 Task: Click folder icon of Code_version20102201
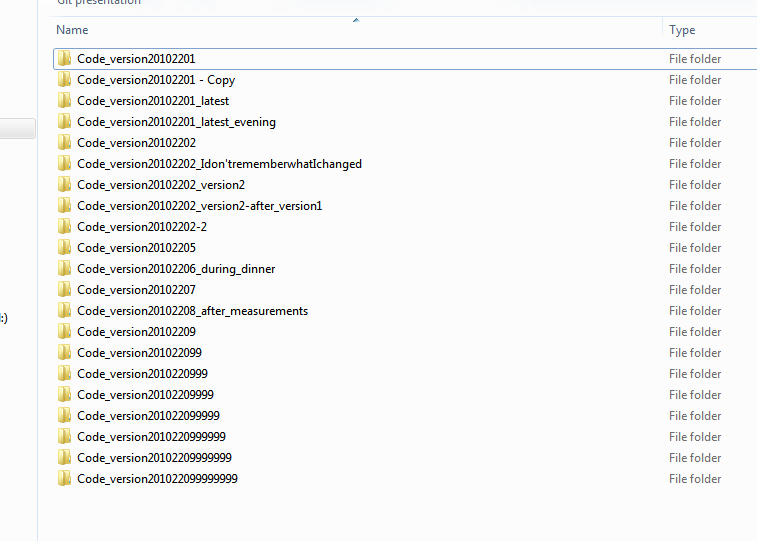[64, 58]
